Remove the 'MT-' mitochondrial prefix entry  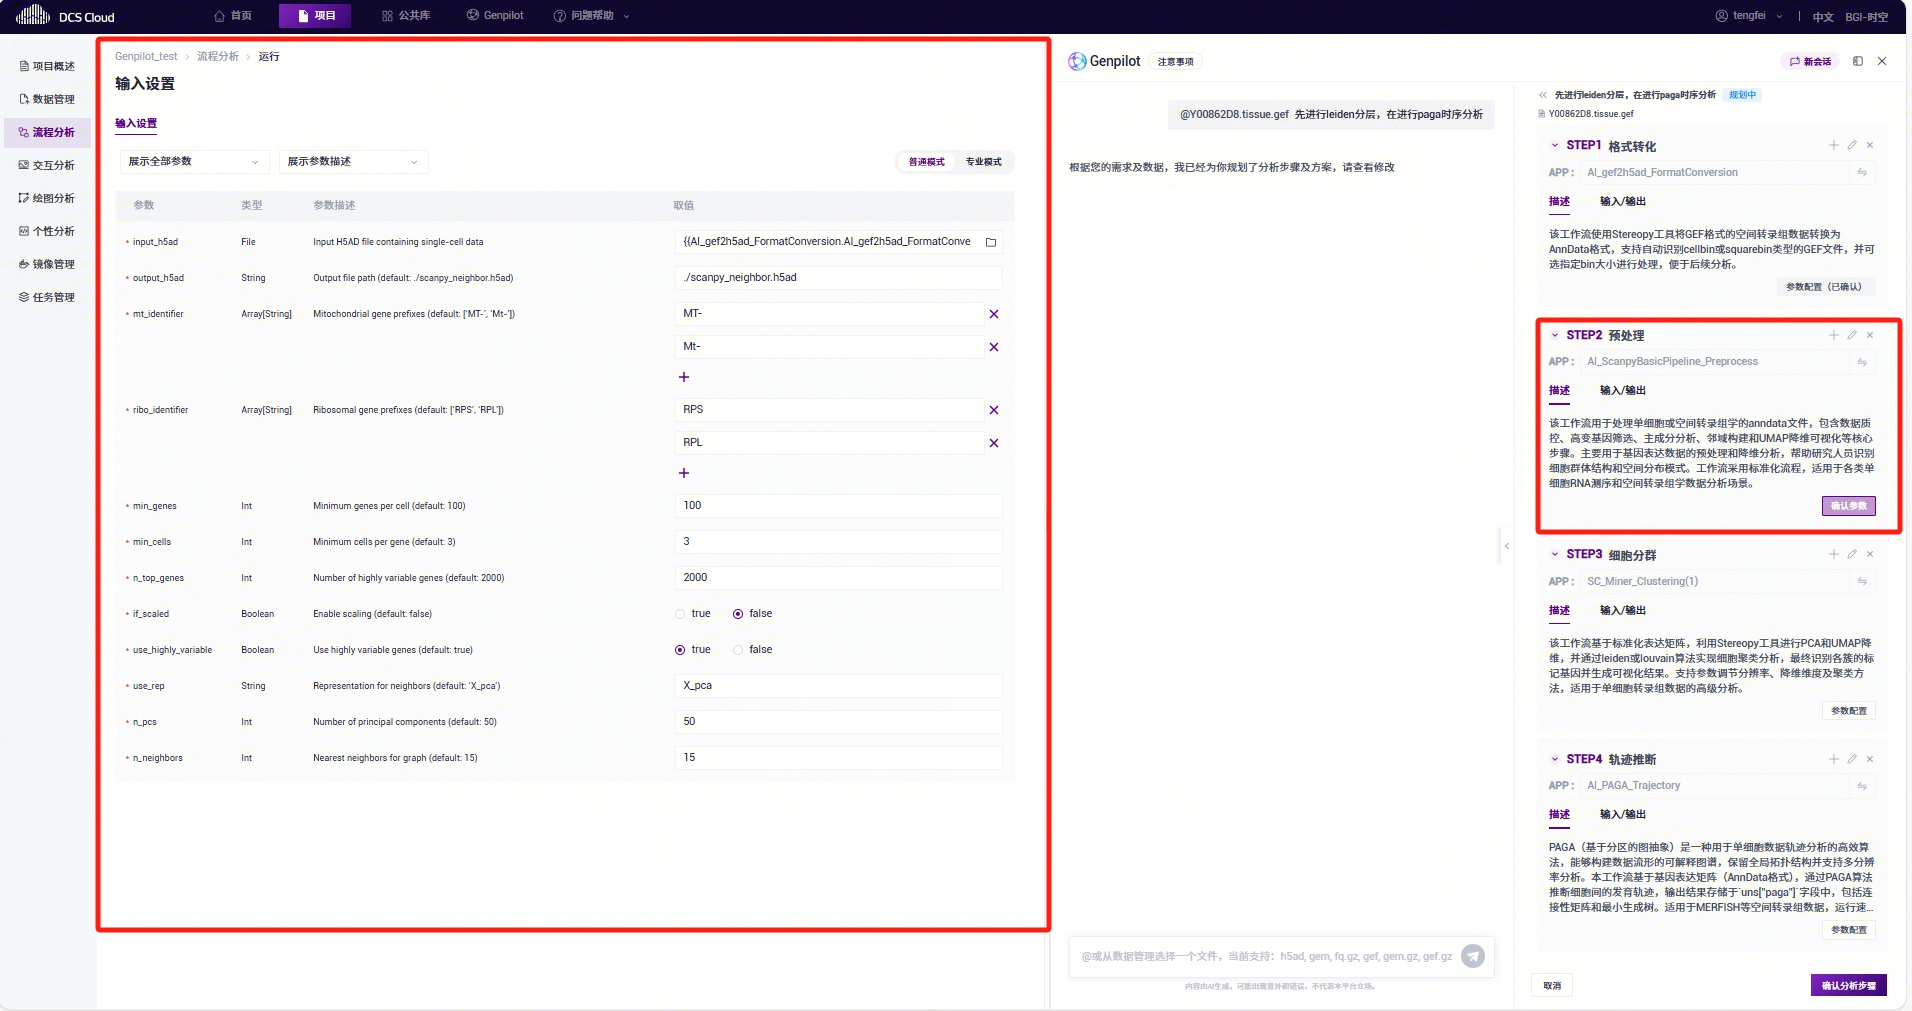click(x=994, y=314)
